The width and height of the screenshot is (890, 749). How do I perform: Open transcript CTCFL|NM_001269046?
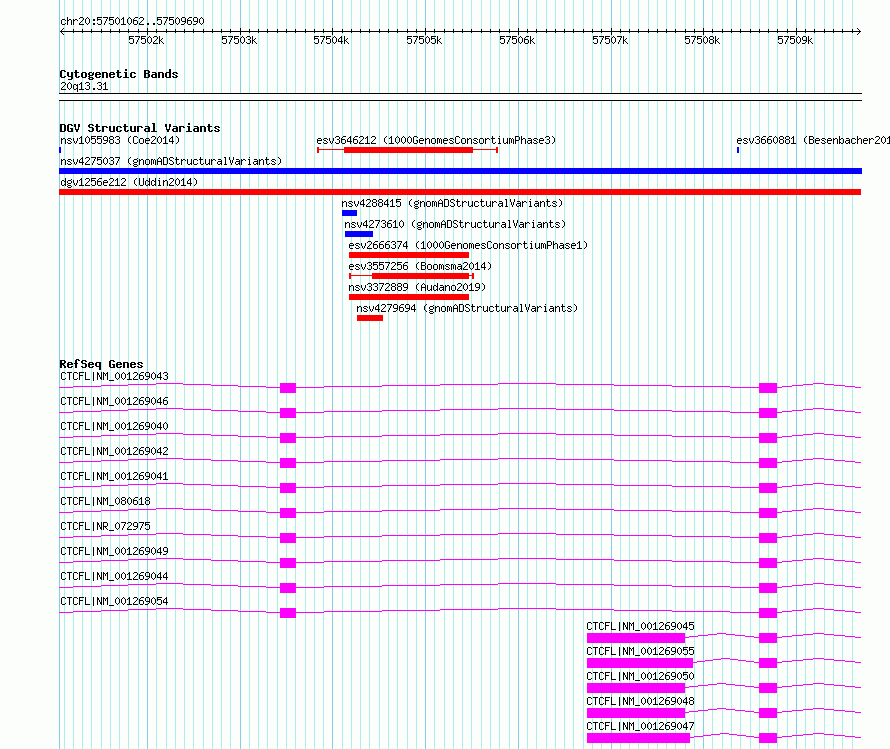coord(114,401)
